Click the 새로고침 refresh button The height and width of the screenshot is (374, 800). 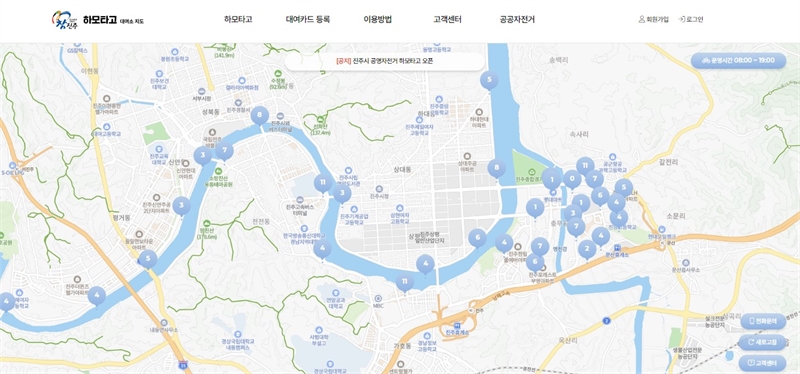(x=762, y=342)
